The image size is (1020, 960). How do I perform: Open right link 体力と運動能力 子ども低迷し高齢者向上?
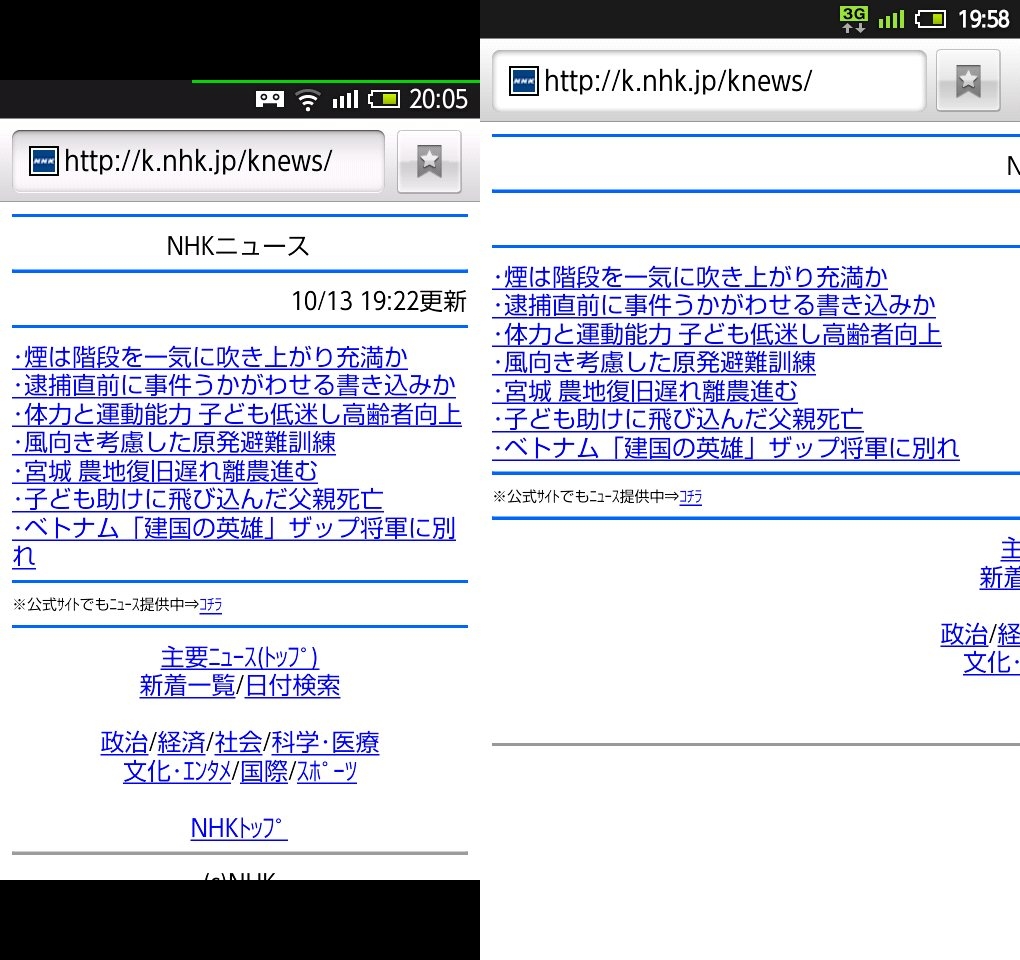tap(717, 334)
